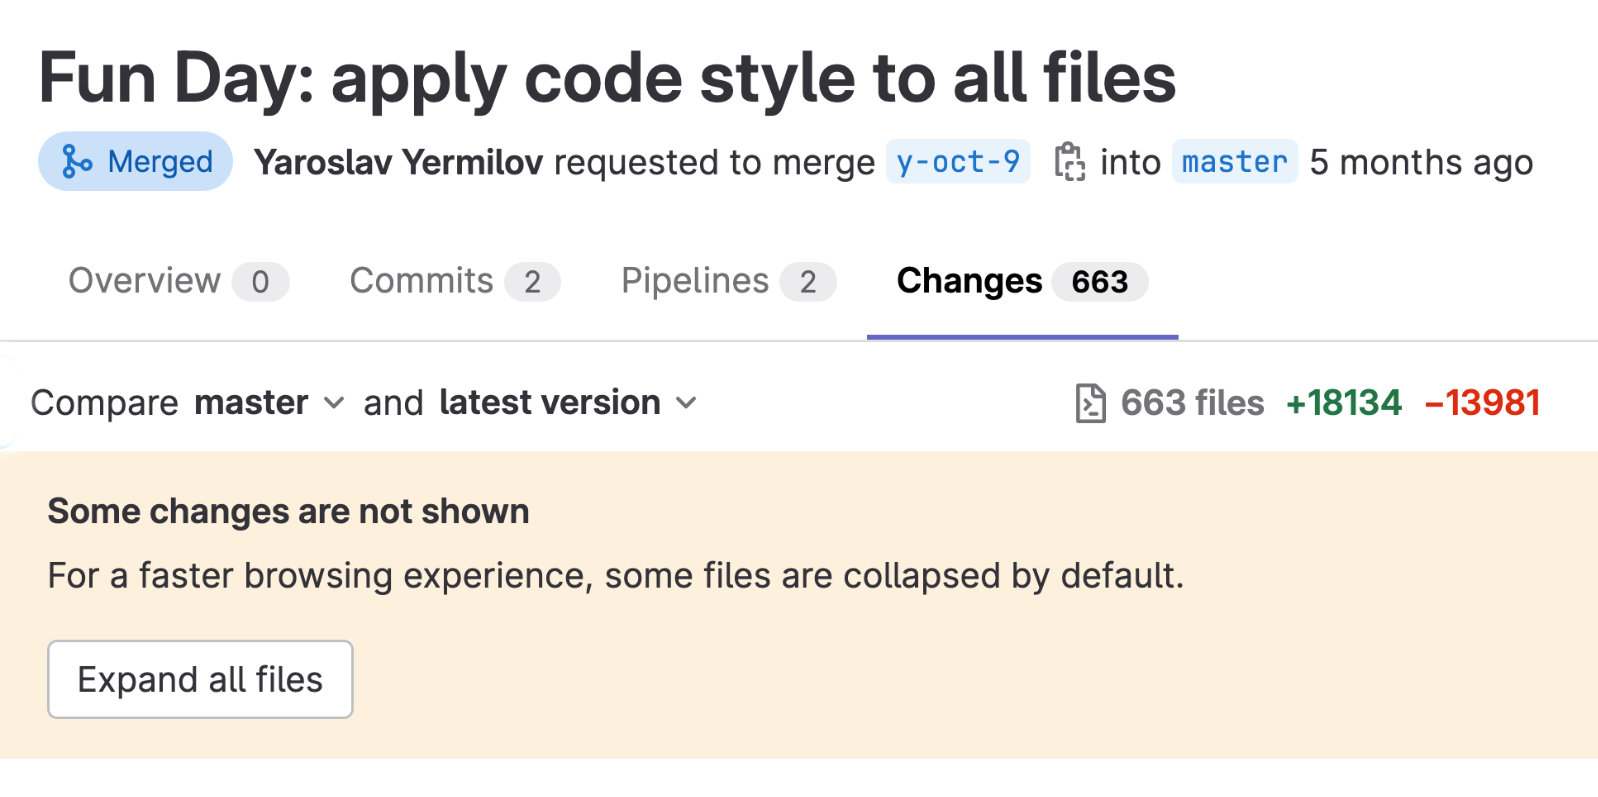Click the Merged status badge
Viewport: 1598px width, 797px height.
click(135, 161)
